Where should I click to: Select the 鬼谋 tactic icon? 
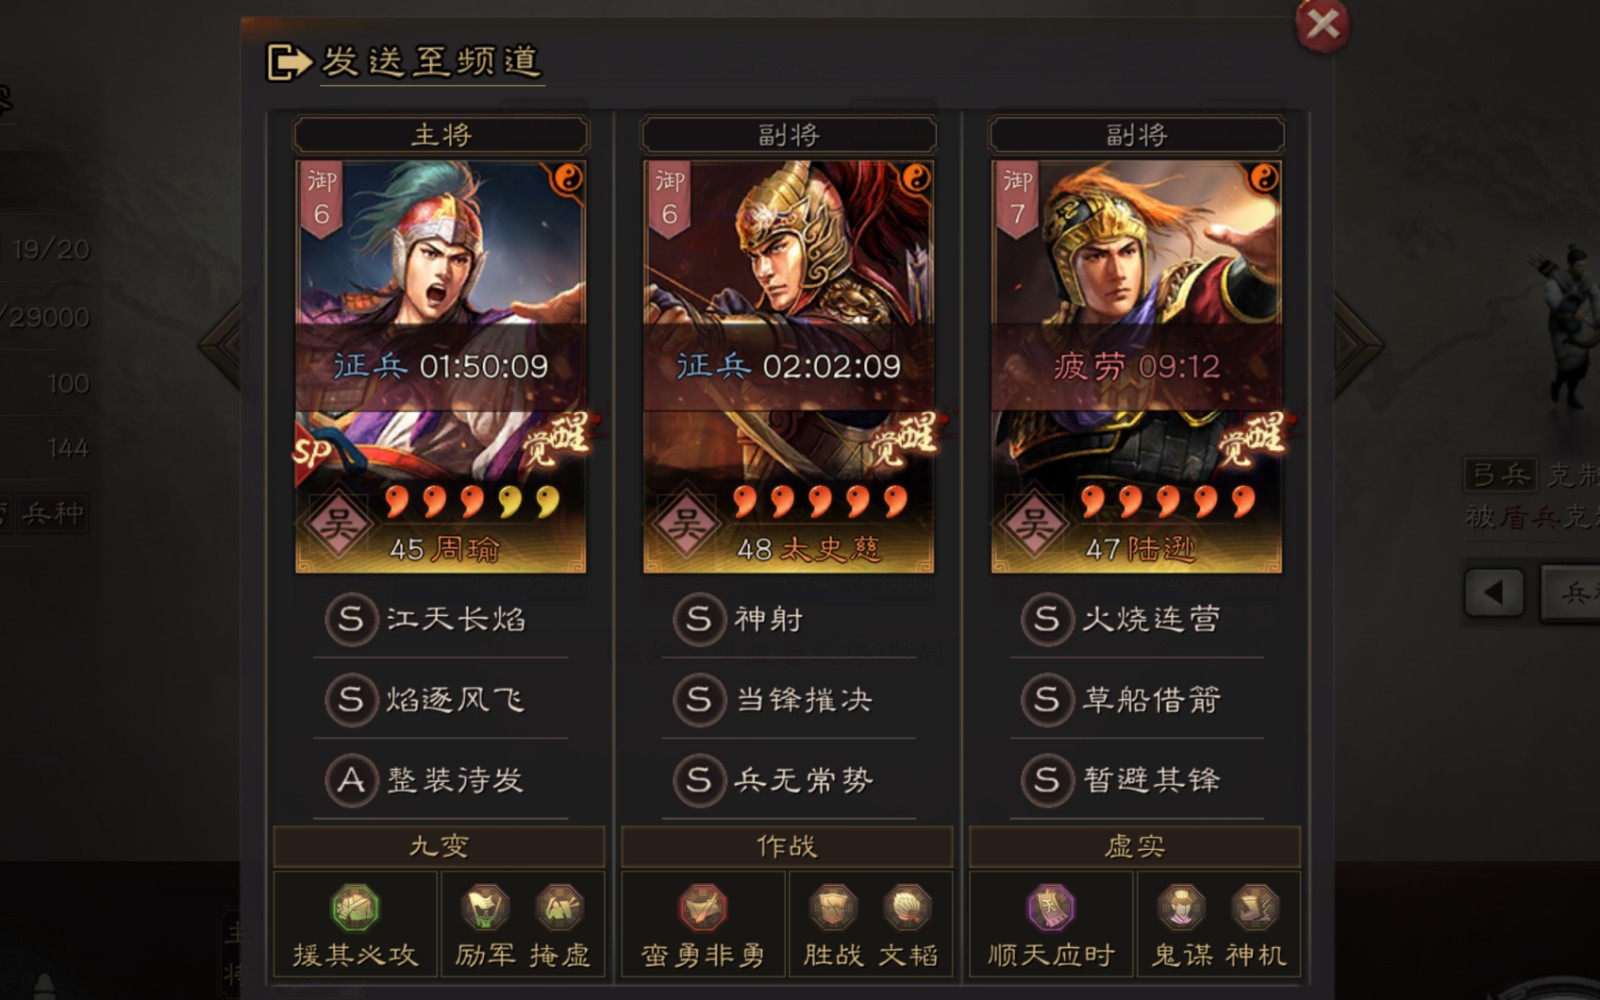tap(1181, 907)
